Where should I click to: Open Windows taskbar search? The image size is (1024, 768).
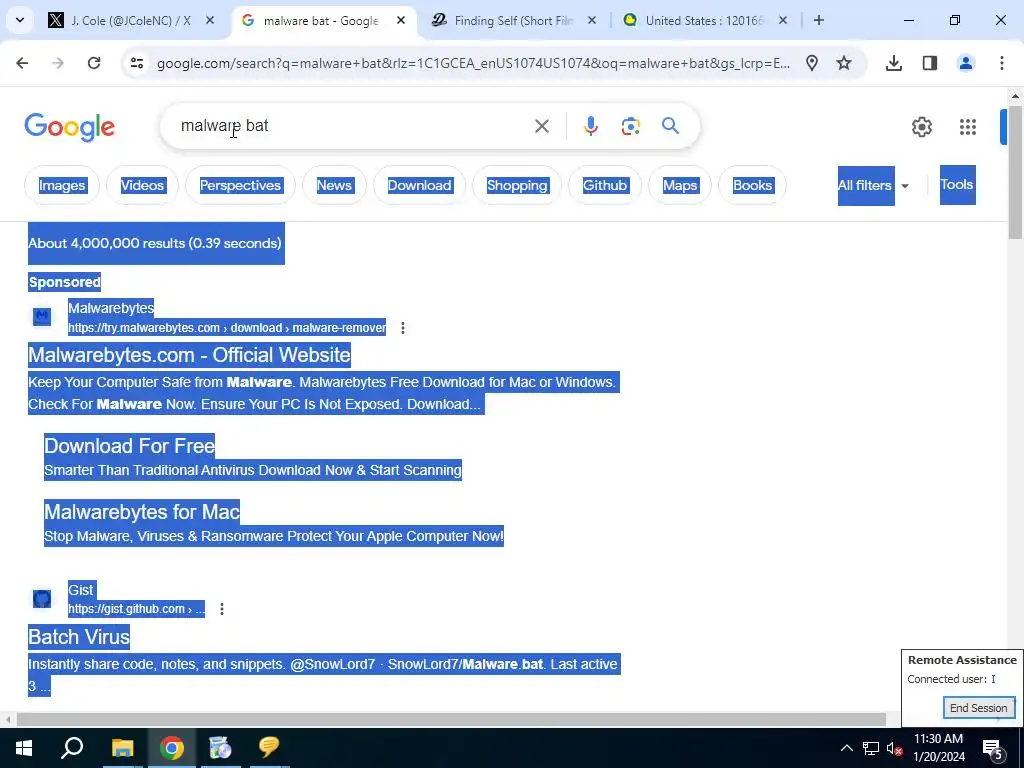72,748
